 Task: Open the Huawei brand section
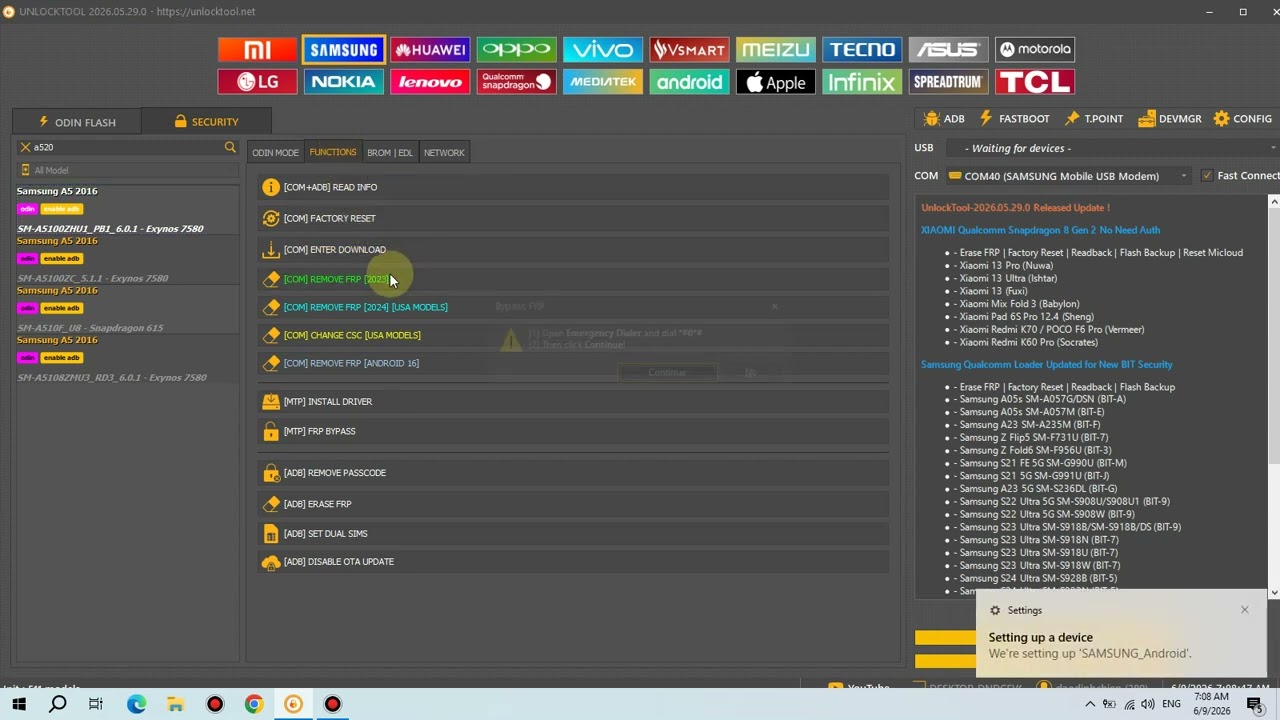point(430,49)
